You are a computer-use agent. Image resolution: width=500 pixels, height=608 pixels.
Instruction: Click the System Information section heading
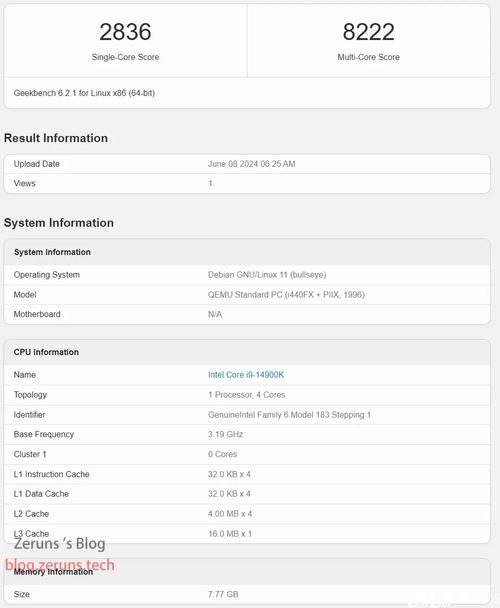pos(59,223)
